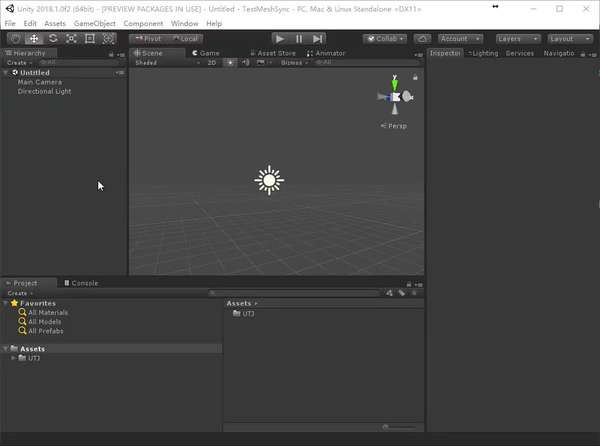Save search star icon in Project
The image size is (600, 446).
pos(414,293)
